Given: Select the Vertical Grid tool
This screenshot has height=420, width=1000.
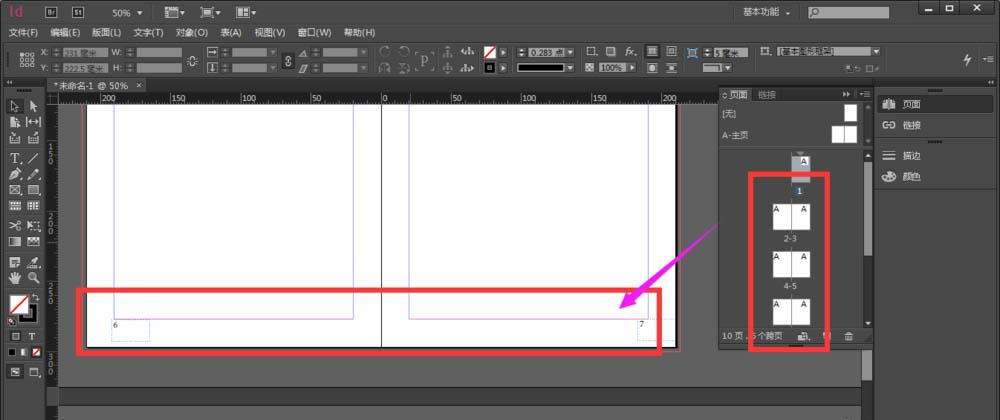Looking at the screenshot, I should [x=34, y=206].
